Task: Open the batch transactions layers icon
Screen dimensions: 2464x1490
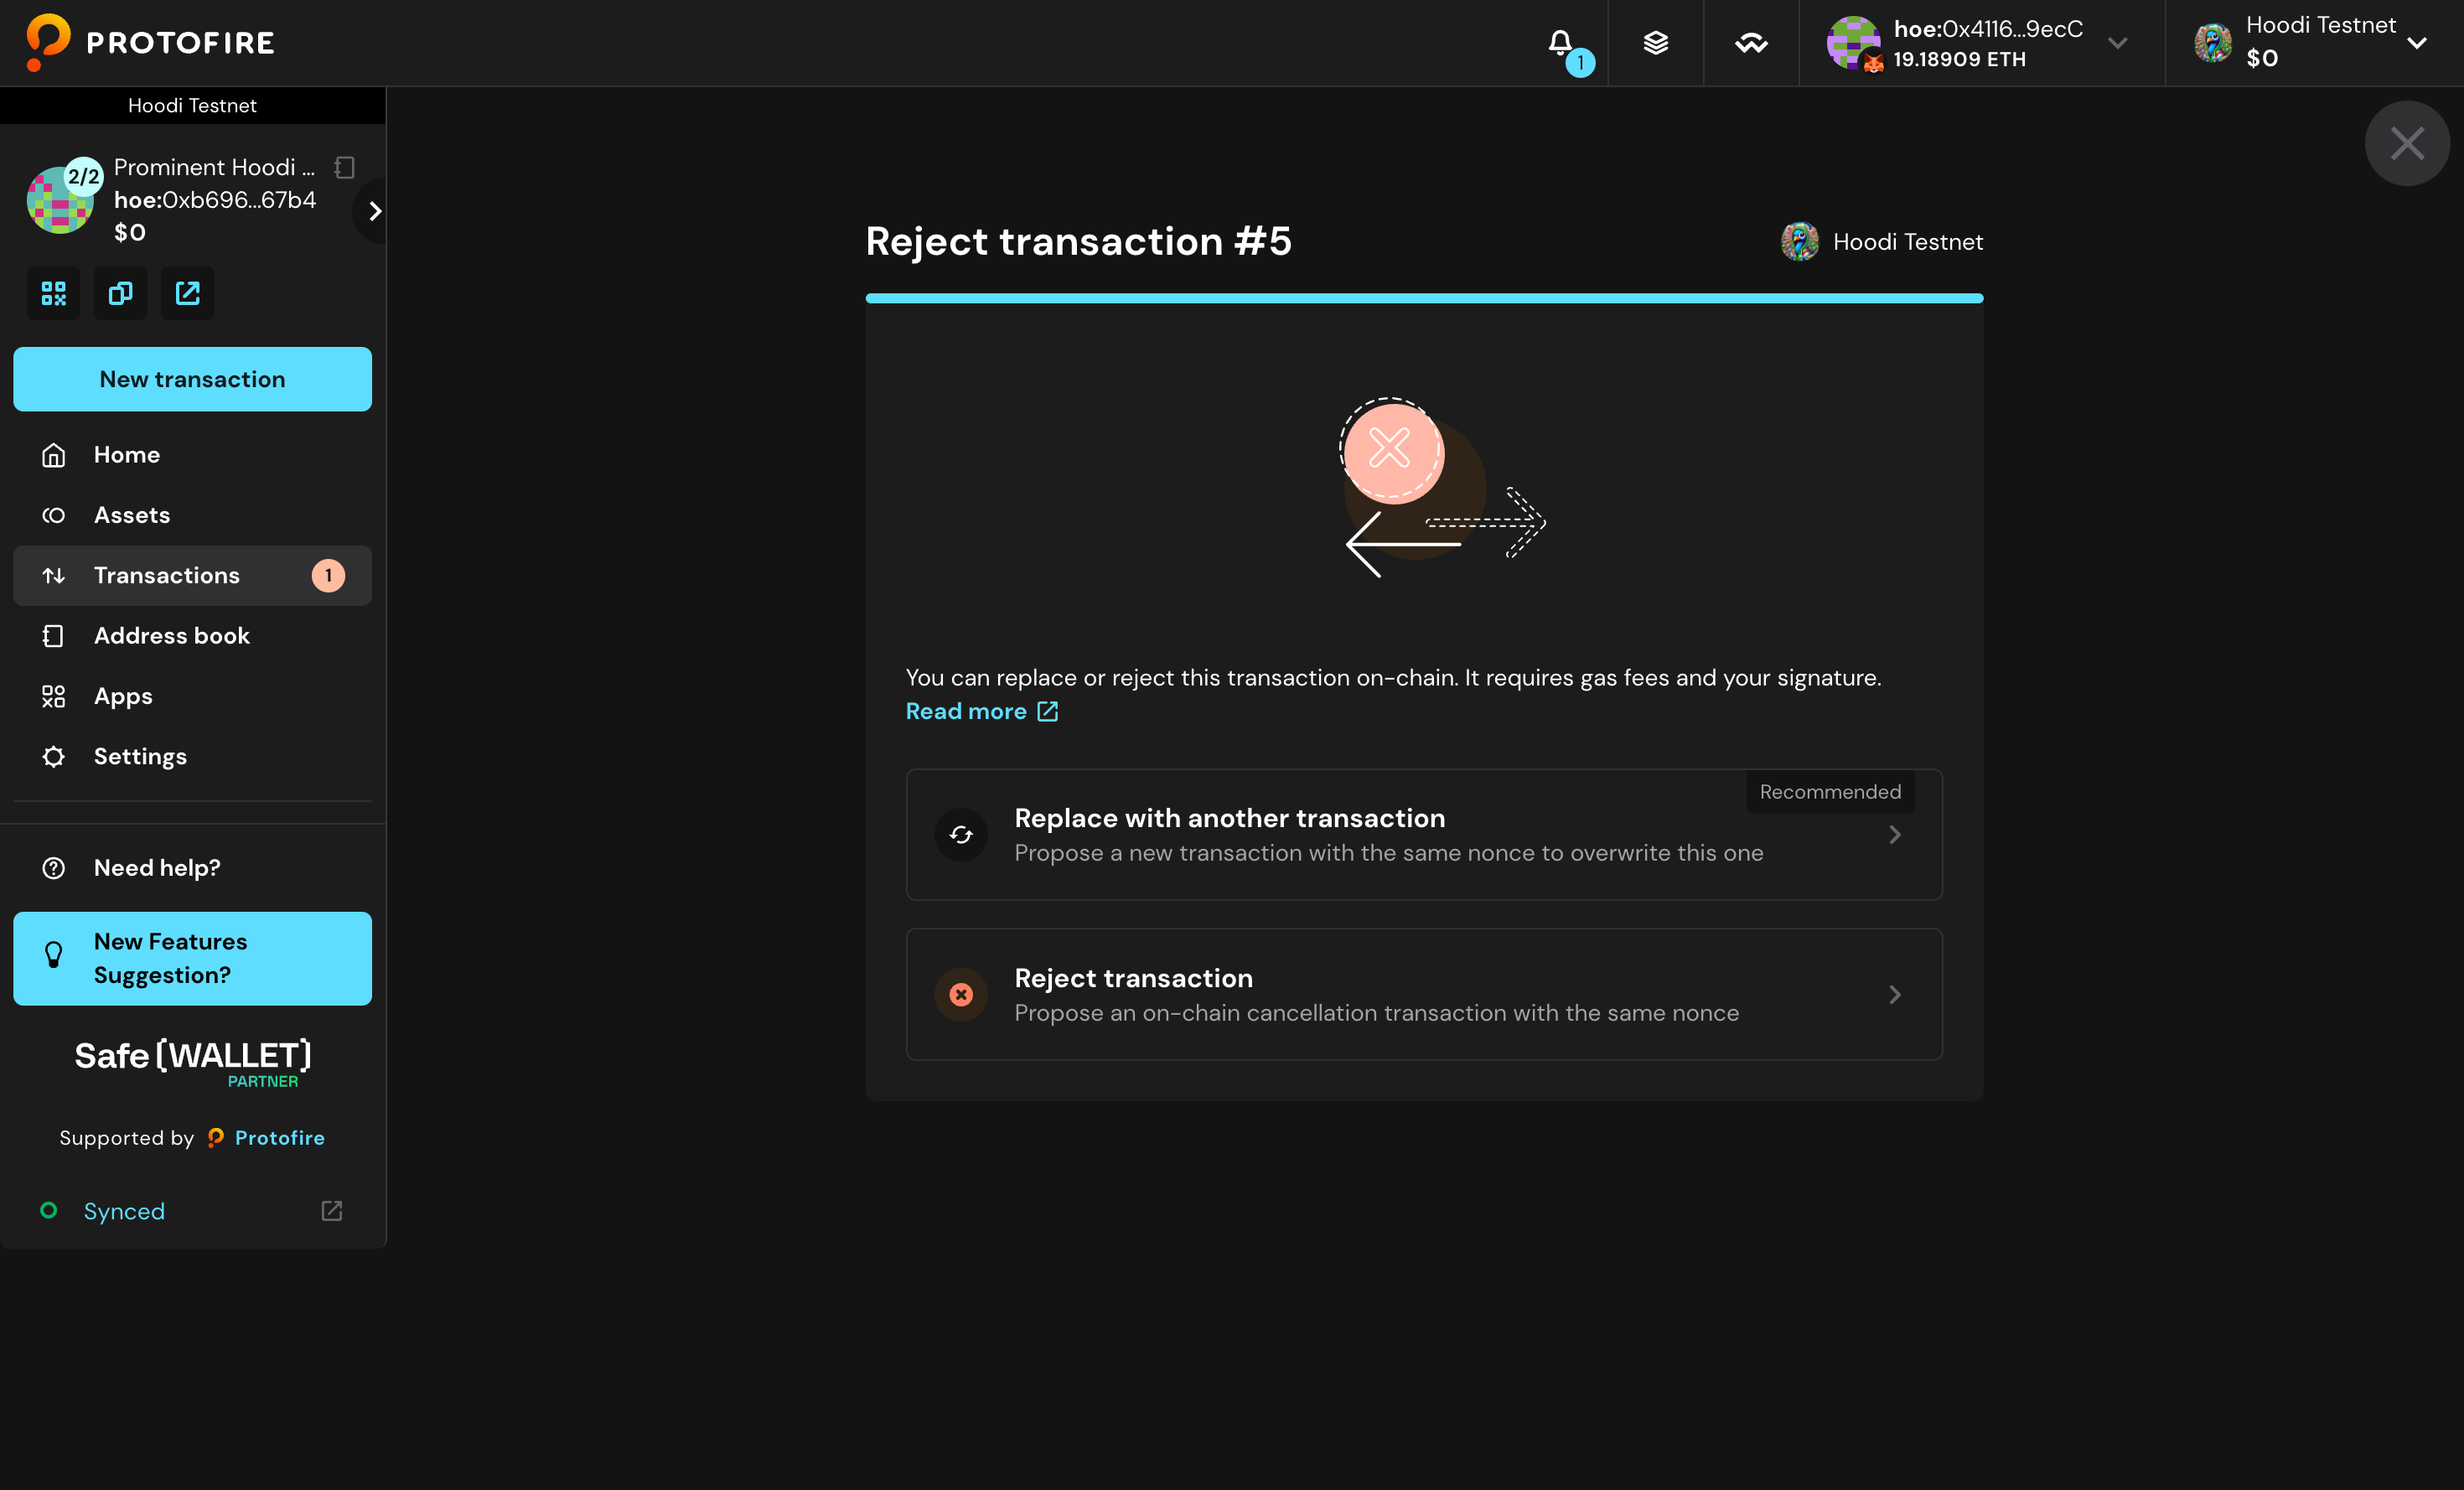Action: [1656, 43]
